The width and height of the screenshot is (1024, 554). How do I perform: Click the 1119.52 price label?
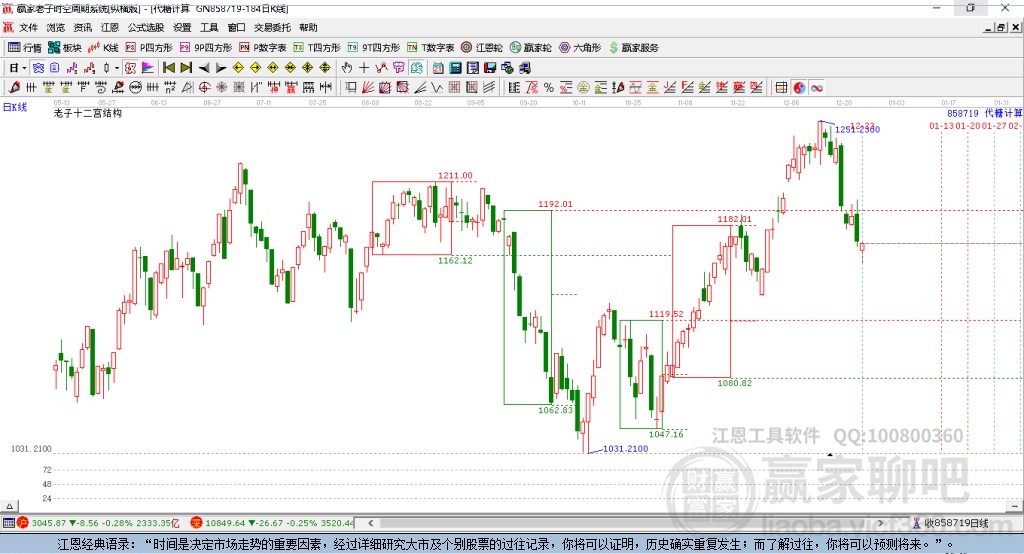coord(666,314)
